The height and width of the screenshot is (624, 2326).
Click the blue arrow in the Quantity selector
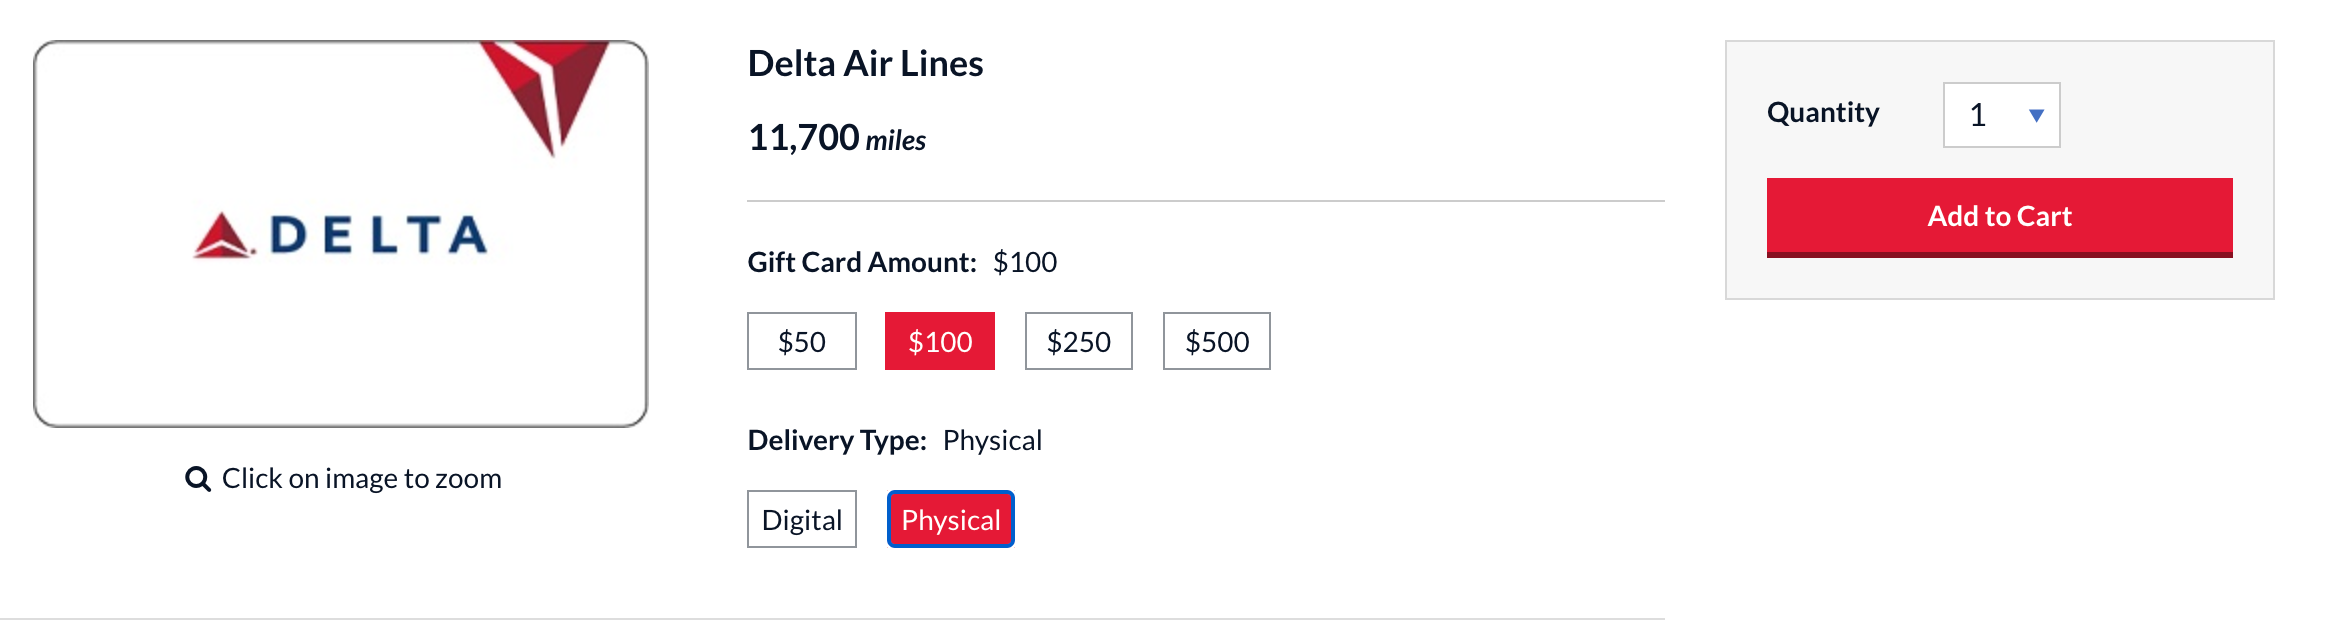coord(2036,116)
